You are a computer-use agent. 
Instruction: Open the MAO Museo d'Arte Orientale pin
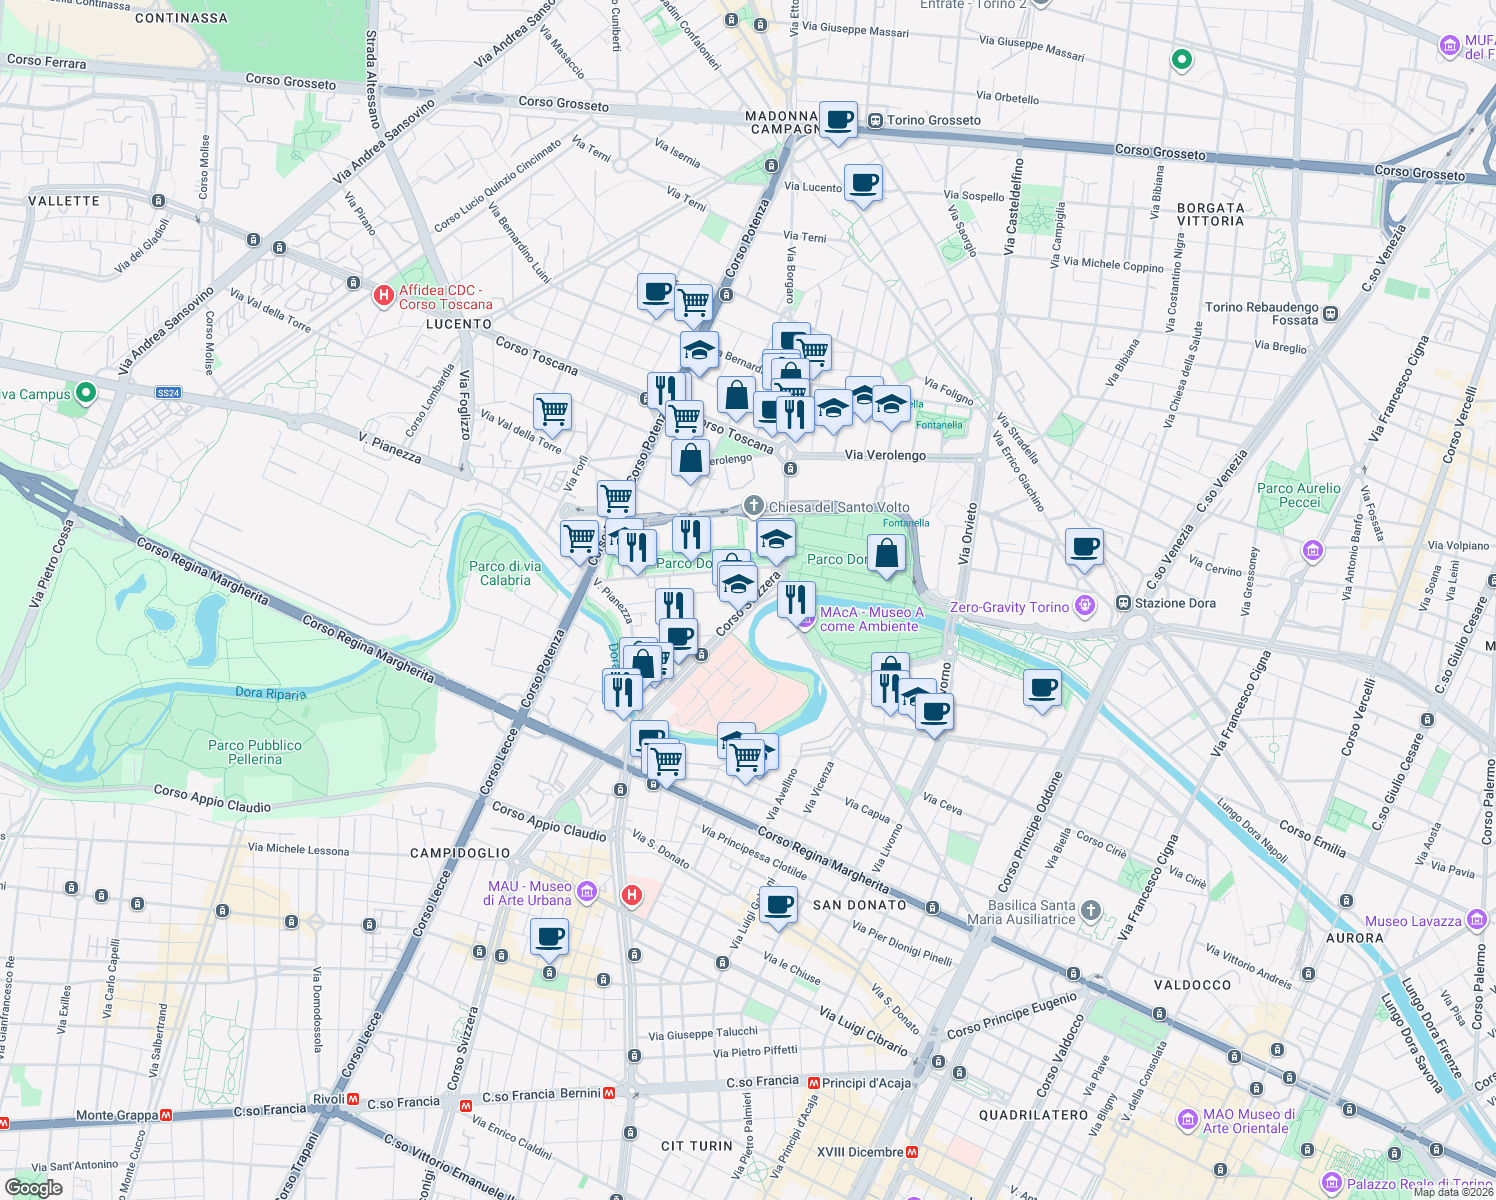point(1188,1121)
